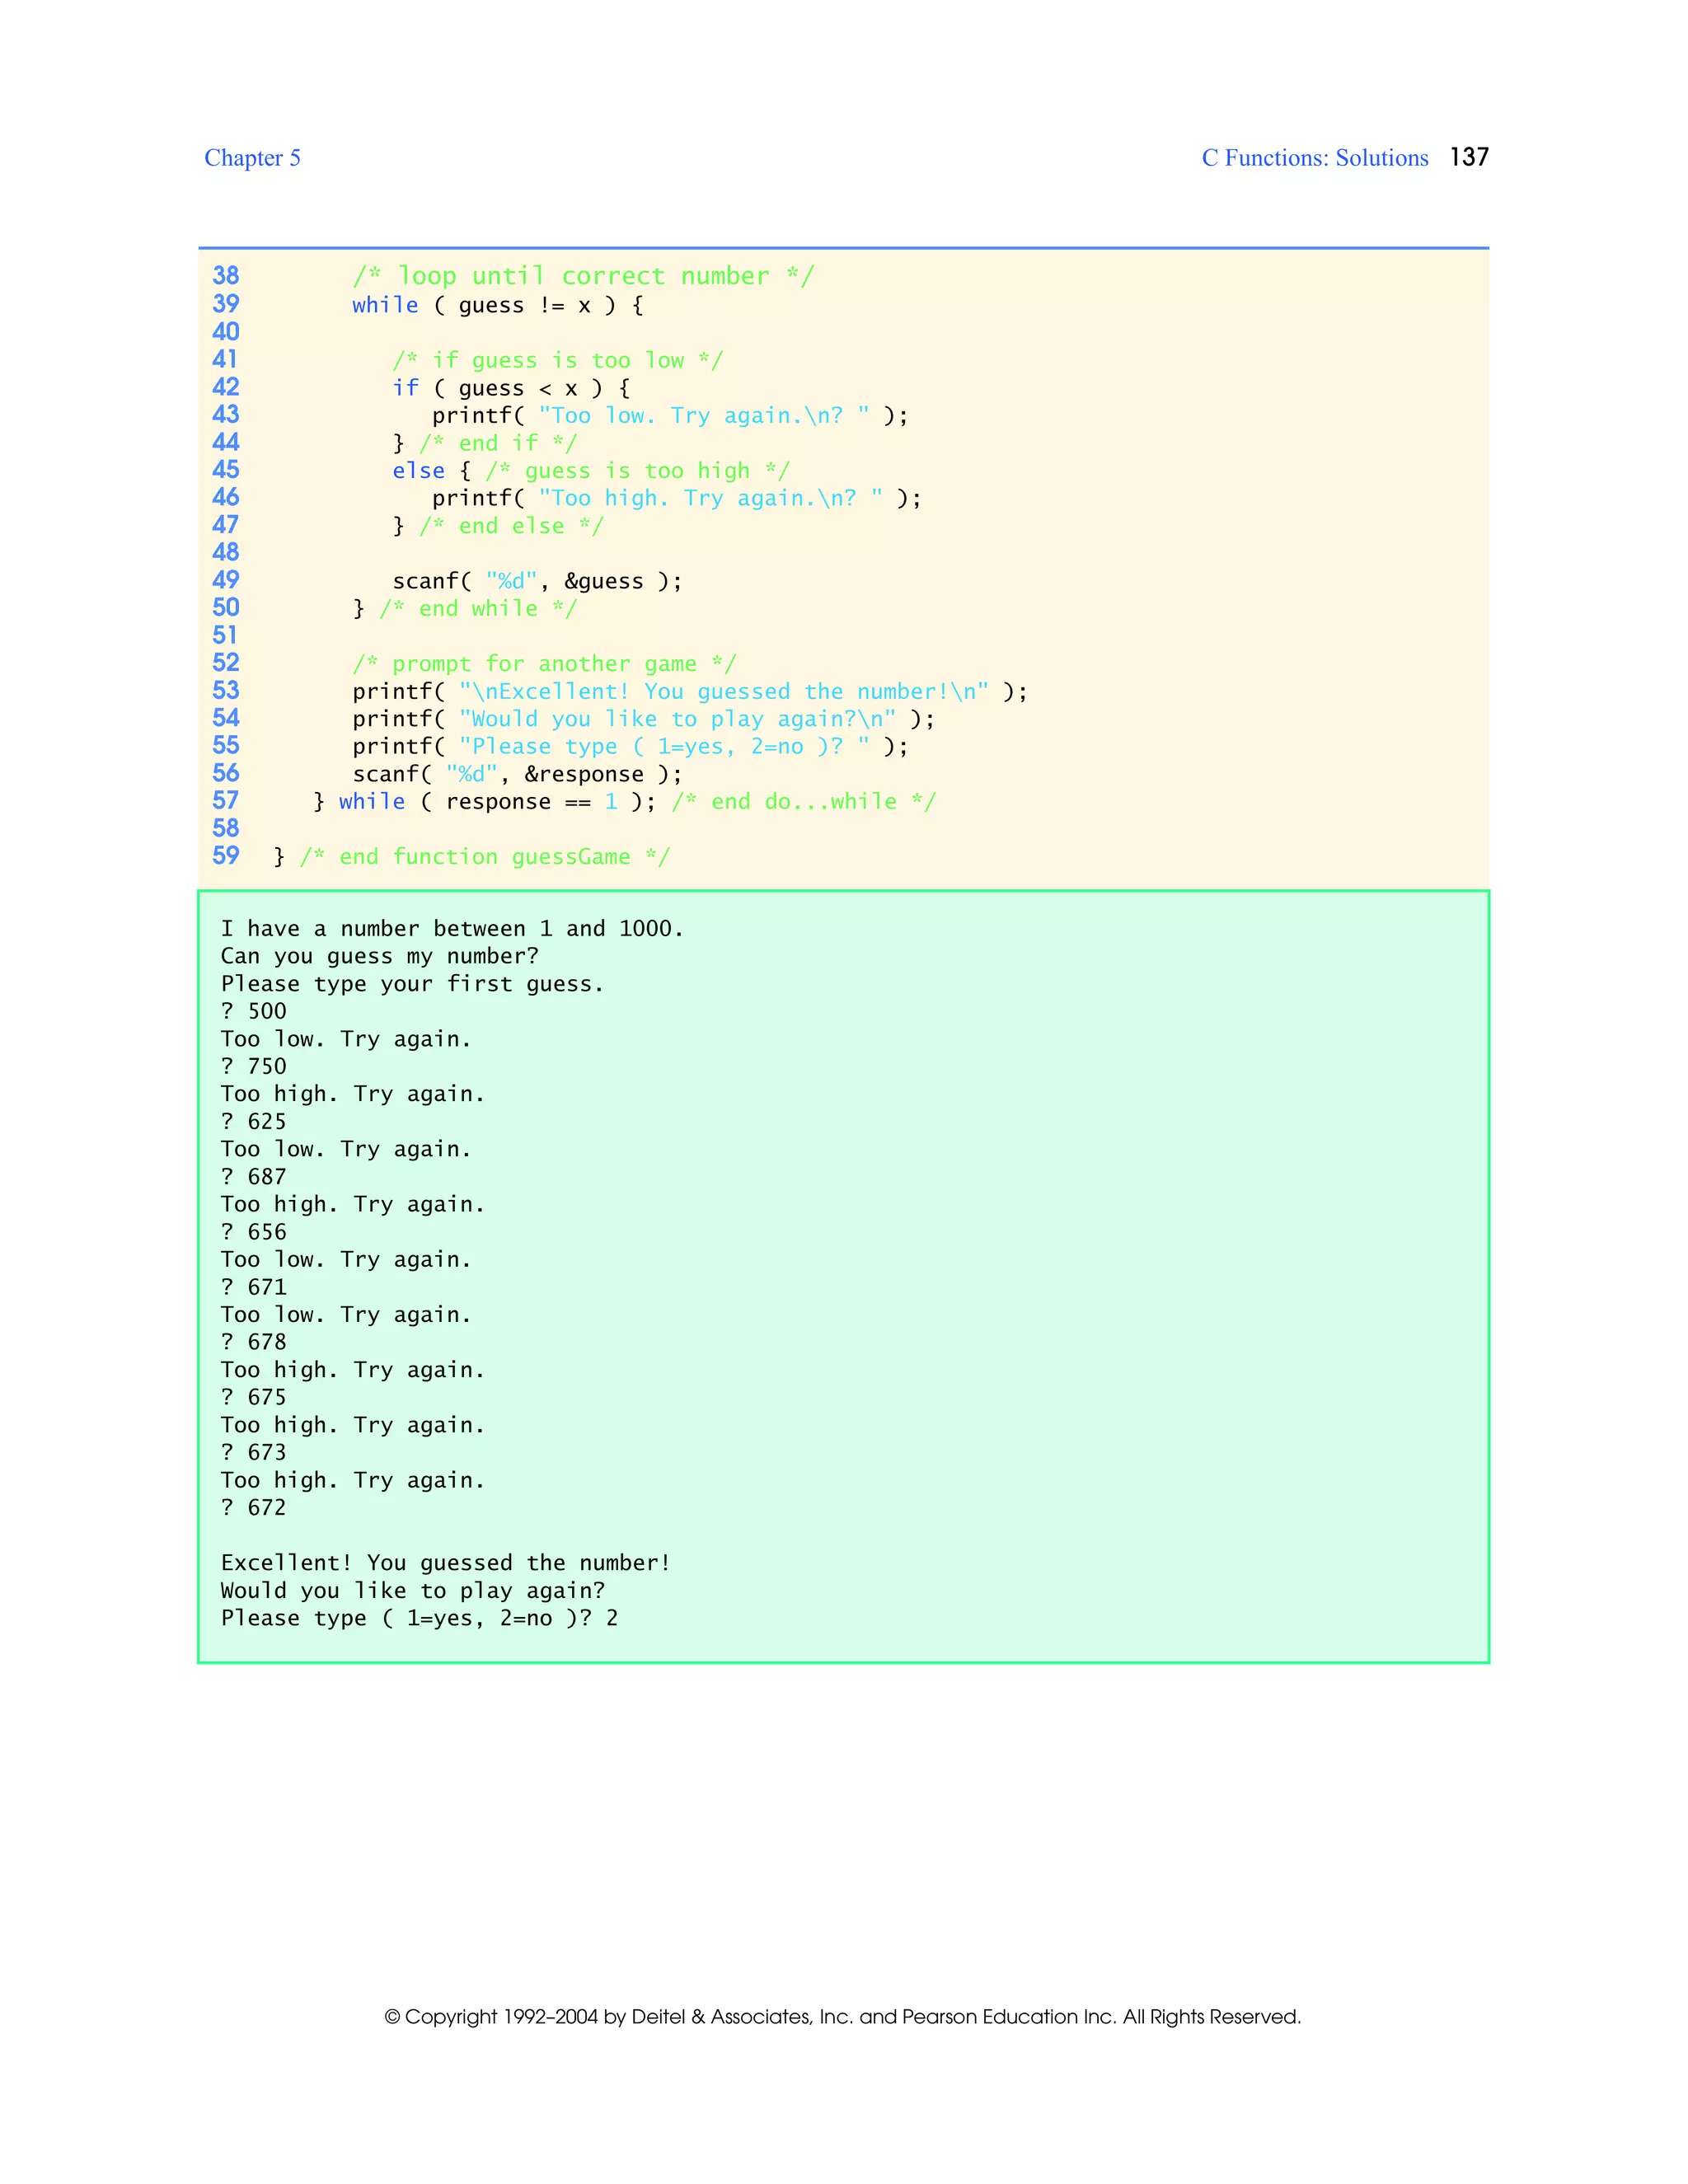
Task: Click the Excellent printf code line
Action: [689, 692]
